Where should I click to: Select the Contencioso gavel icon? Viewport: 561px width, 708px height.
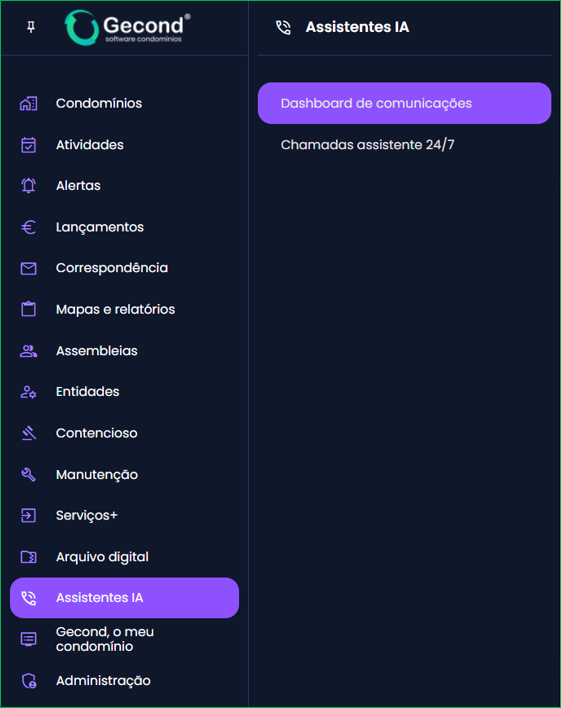(x=28, y=433)
